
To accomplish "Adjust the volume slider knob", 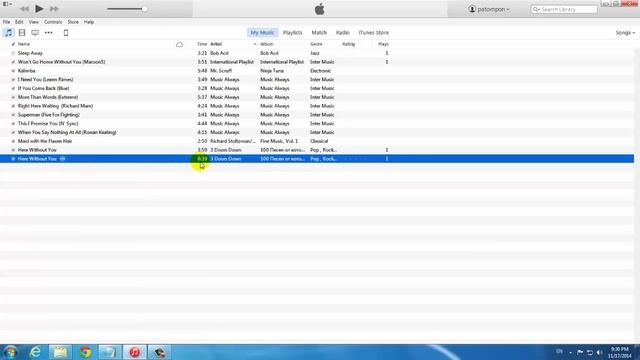I will pyautogui.click(x=144, y=9).
